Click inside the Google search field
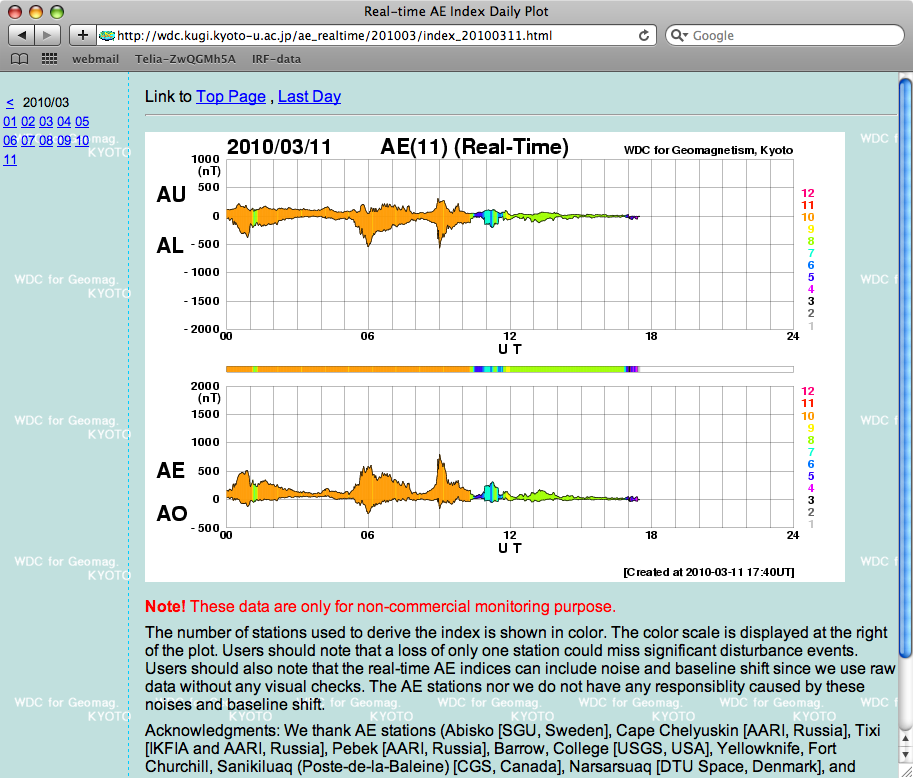 790,36
